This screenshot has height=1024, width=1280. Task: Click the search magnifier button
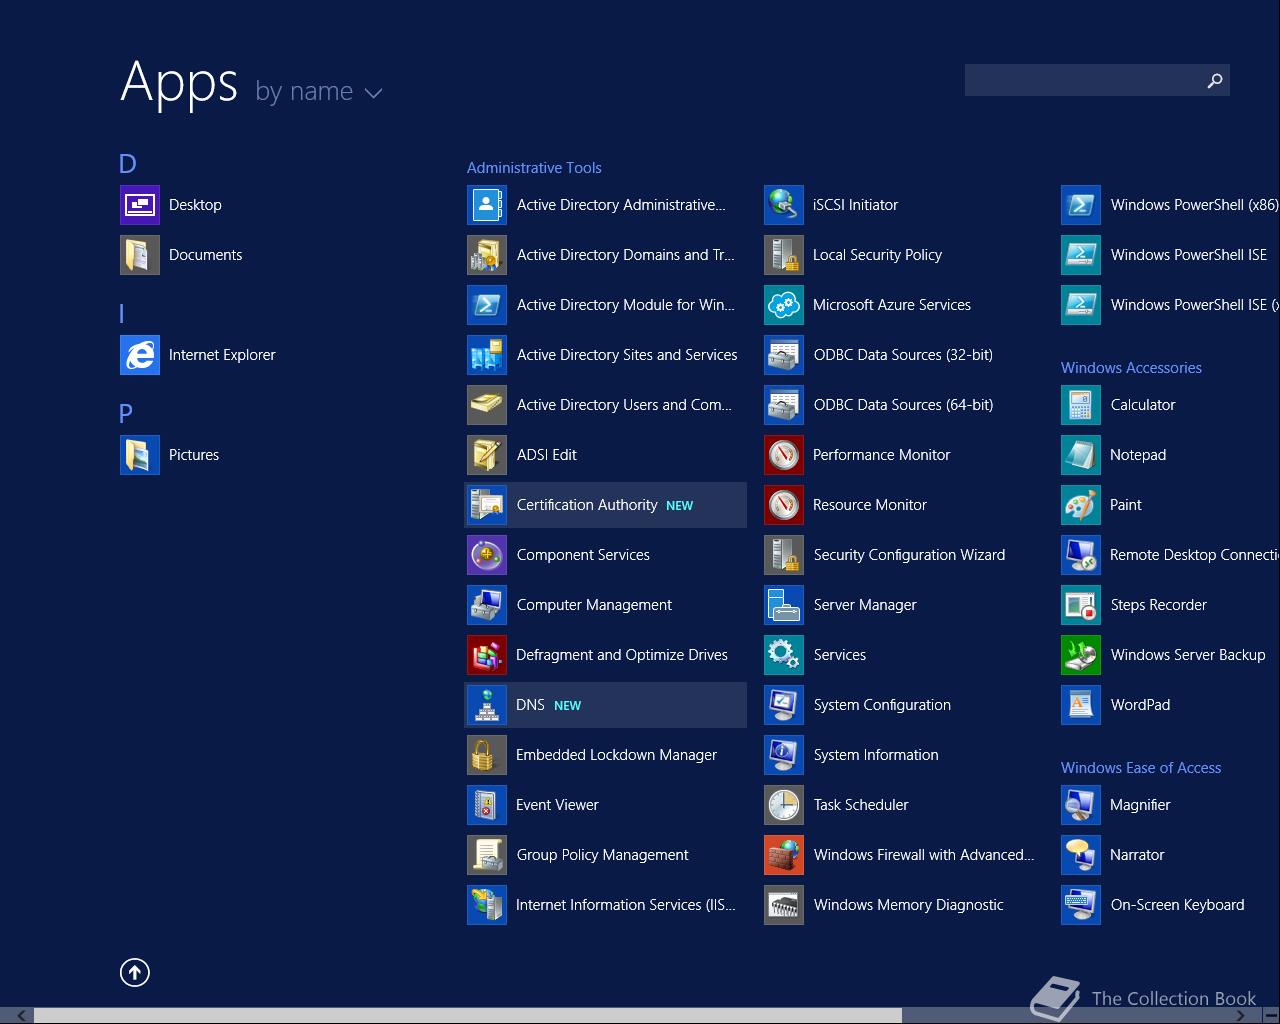(x=1215, y=80)
